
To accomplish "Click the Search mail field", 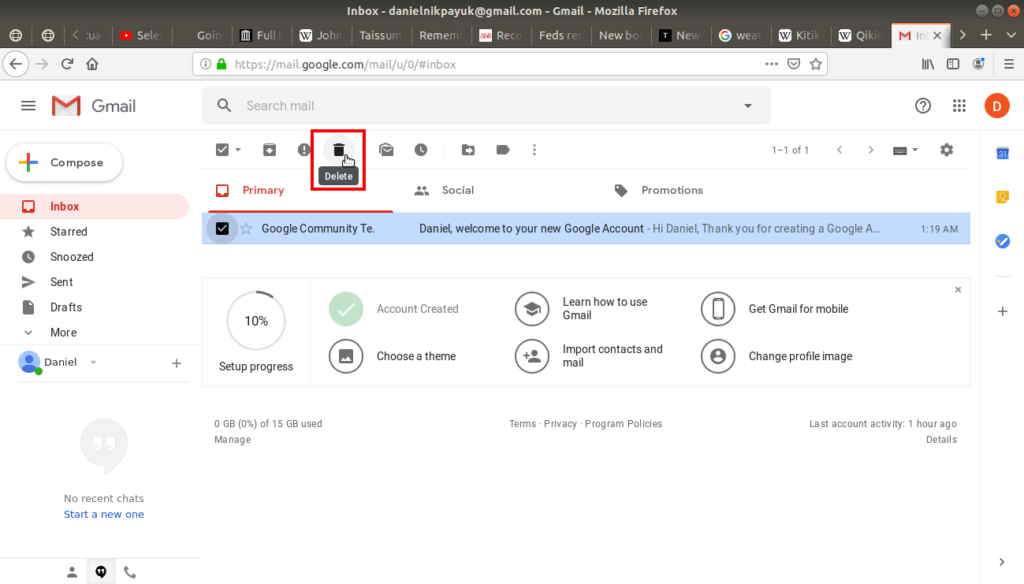I will click(x=486, y=106).
